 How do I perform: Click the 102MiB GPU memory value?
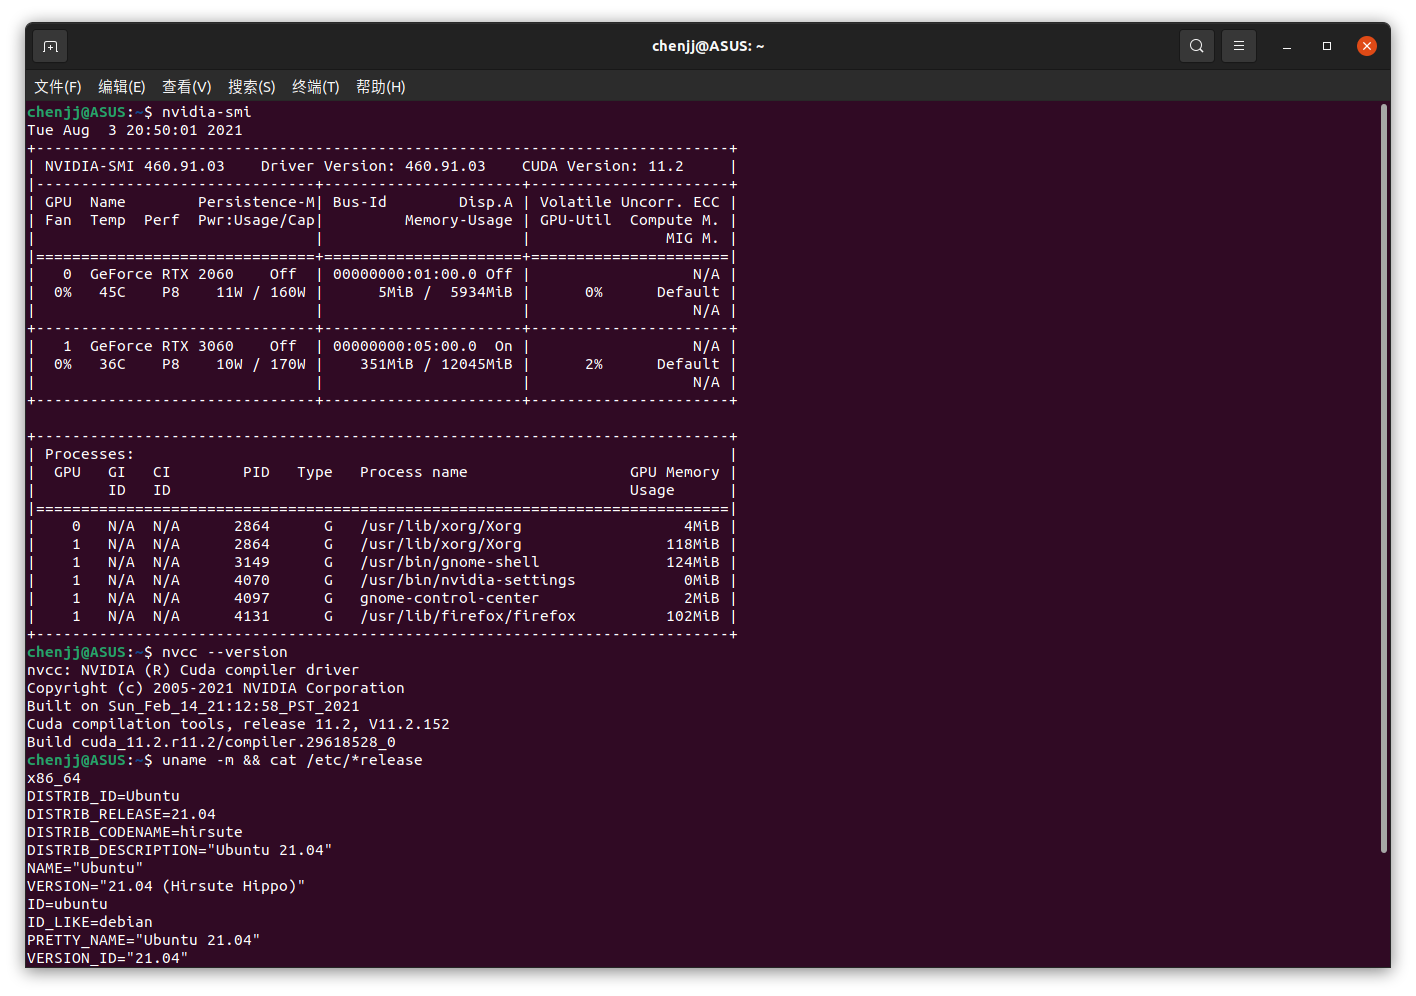(x=693, y=616)
